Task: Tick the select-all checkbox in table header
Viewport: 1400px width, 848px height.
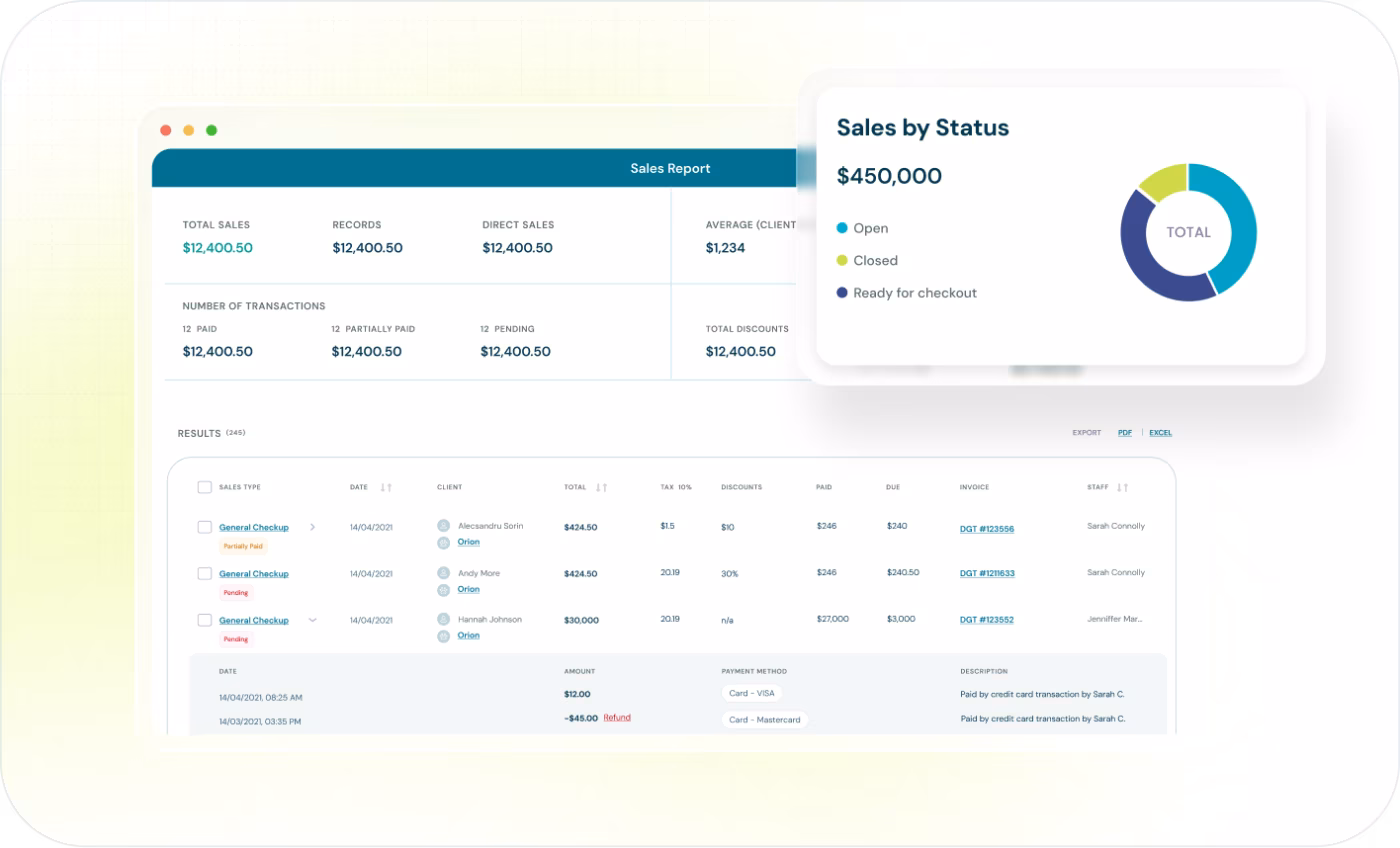Action: coord(204,487)
